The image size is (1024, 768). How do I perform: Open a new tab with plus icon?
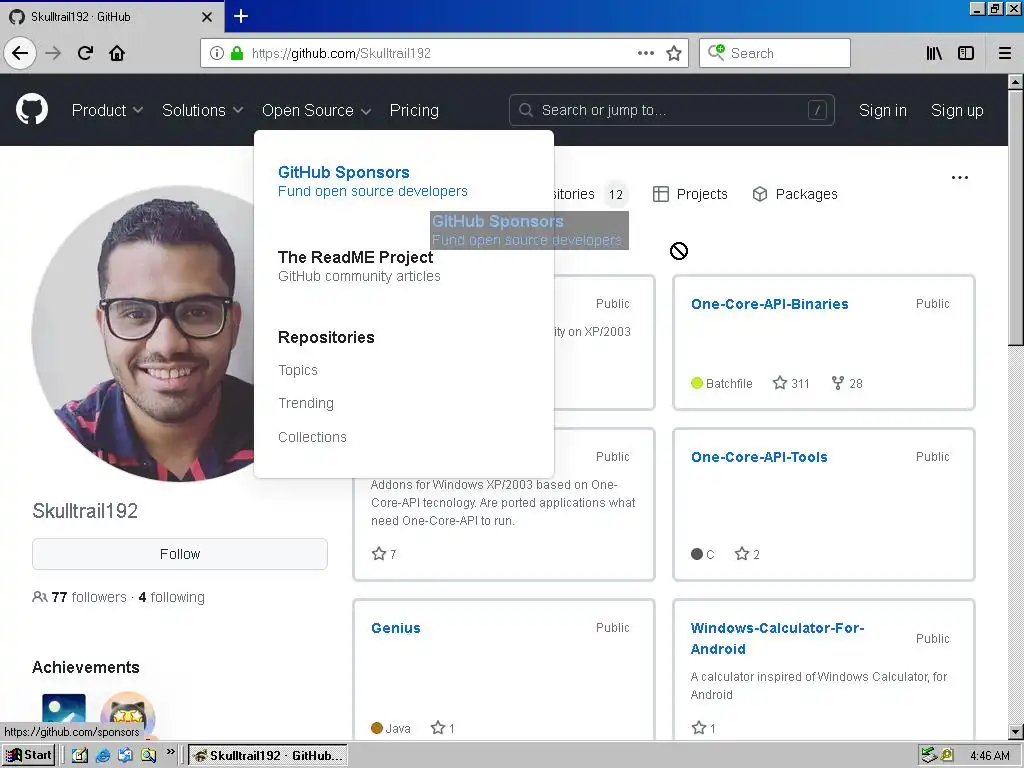241,16
